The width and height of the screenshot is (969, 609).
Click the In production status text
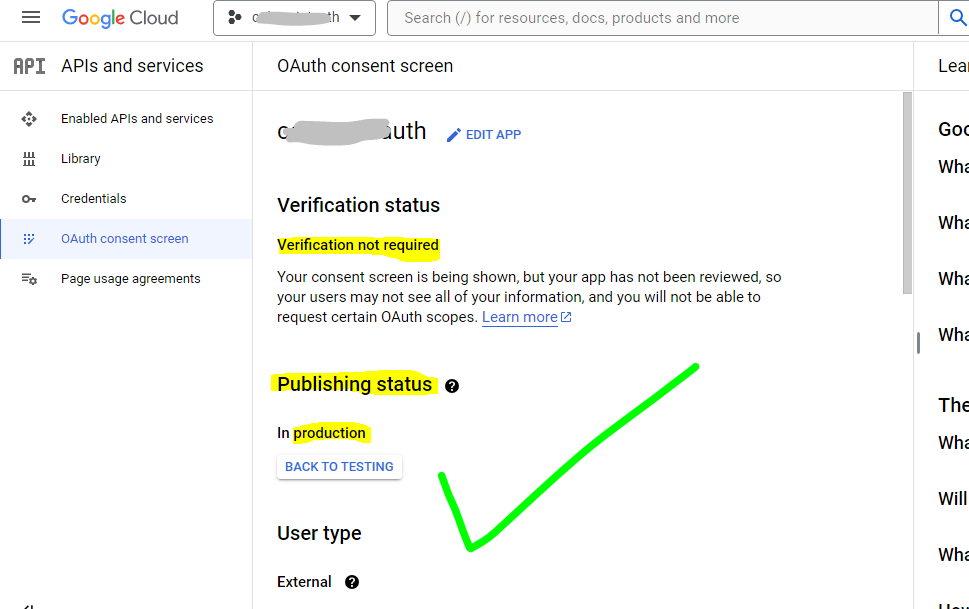[x=321, y=433]
